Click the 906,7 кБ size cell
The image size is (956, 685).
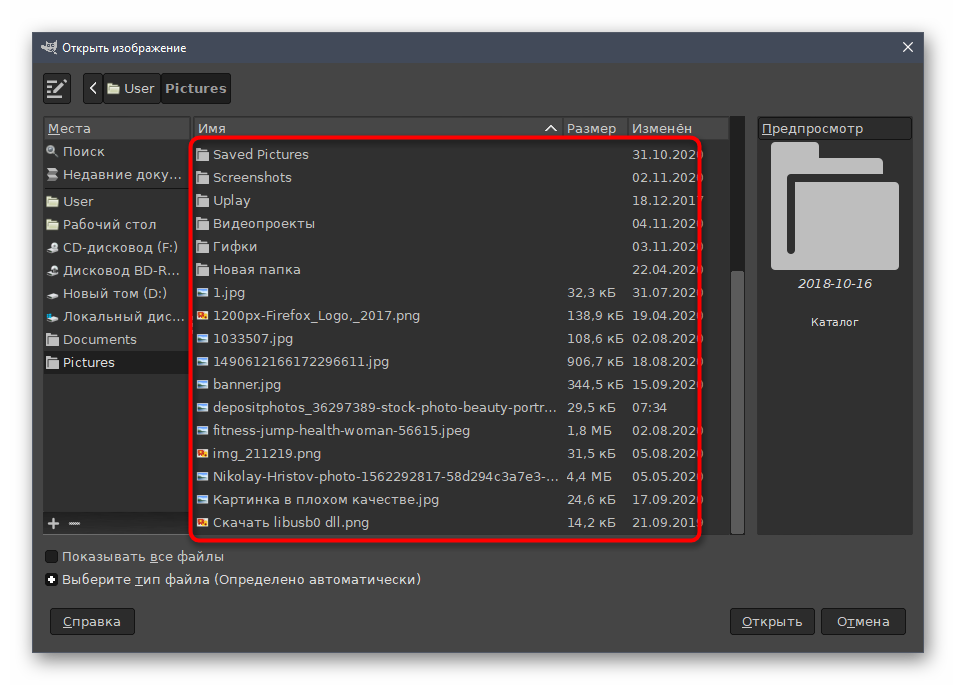pos(595,362)
